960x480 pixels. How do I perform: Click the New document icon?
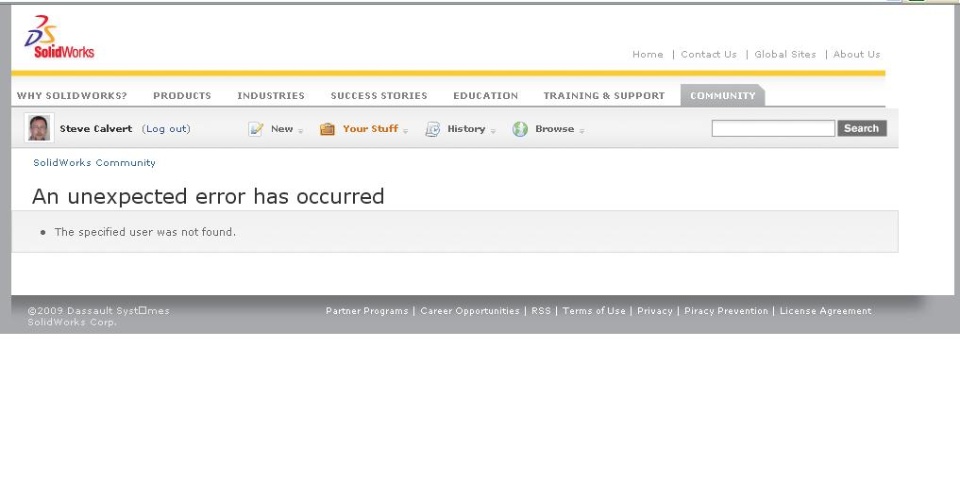(256, 129)
